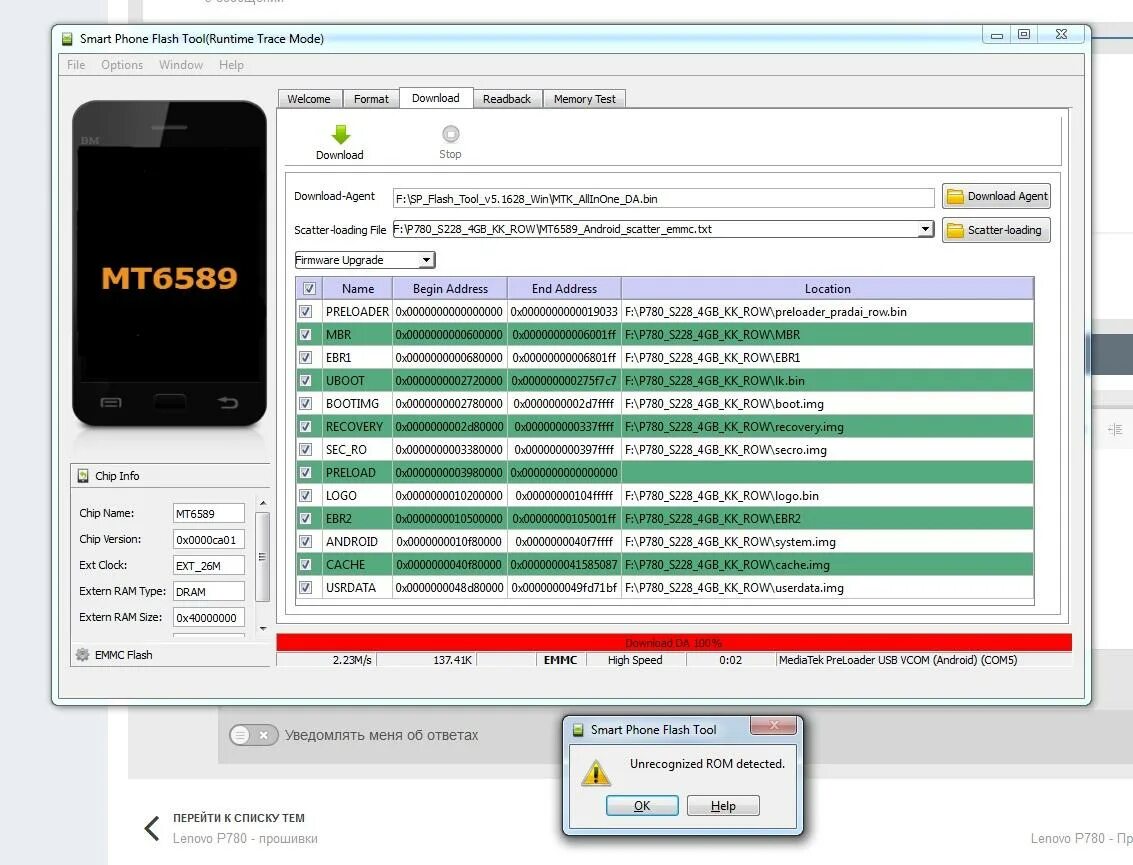The width and height of the screenshot is (1133, 865).
Task: Click the Download-Agent path field
Action: tap(663, 199)
